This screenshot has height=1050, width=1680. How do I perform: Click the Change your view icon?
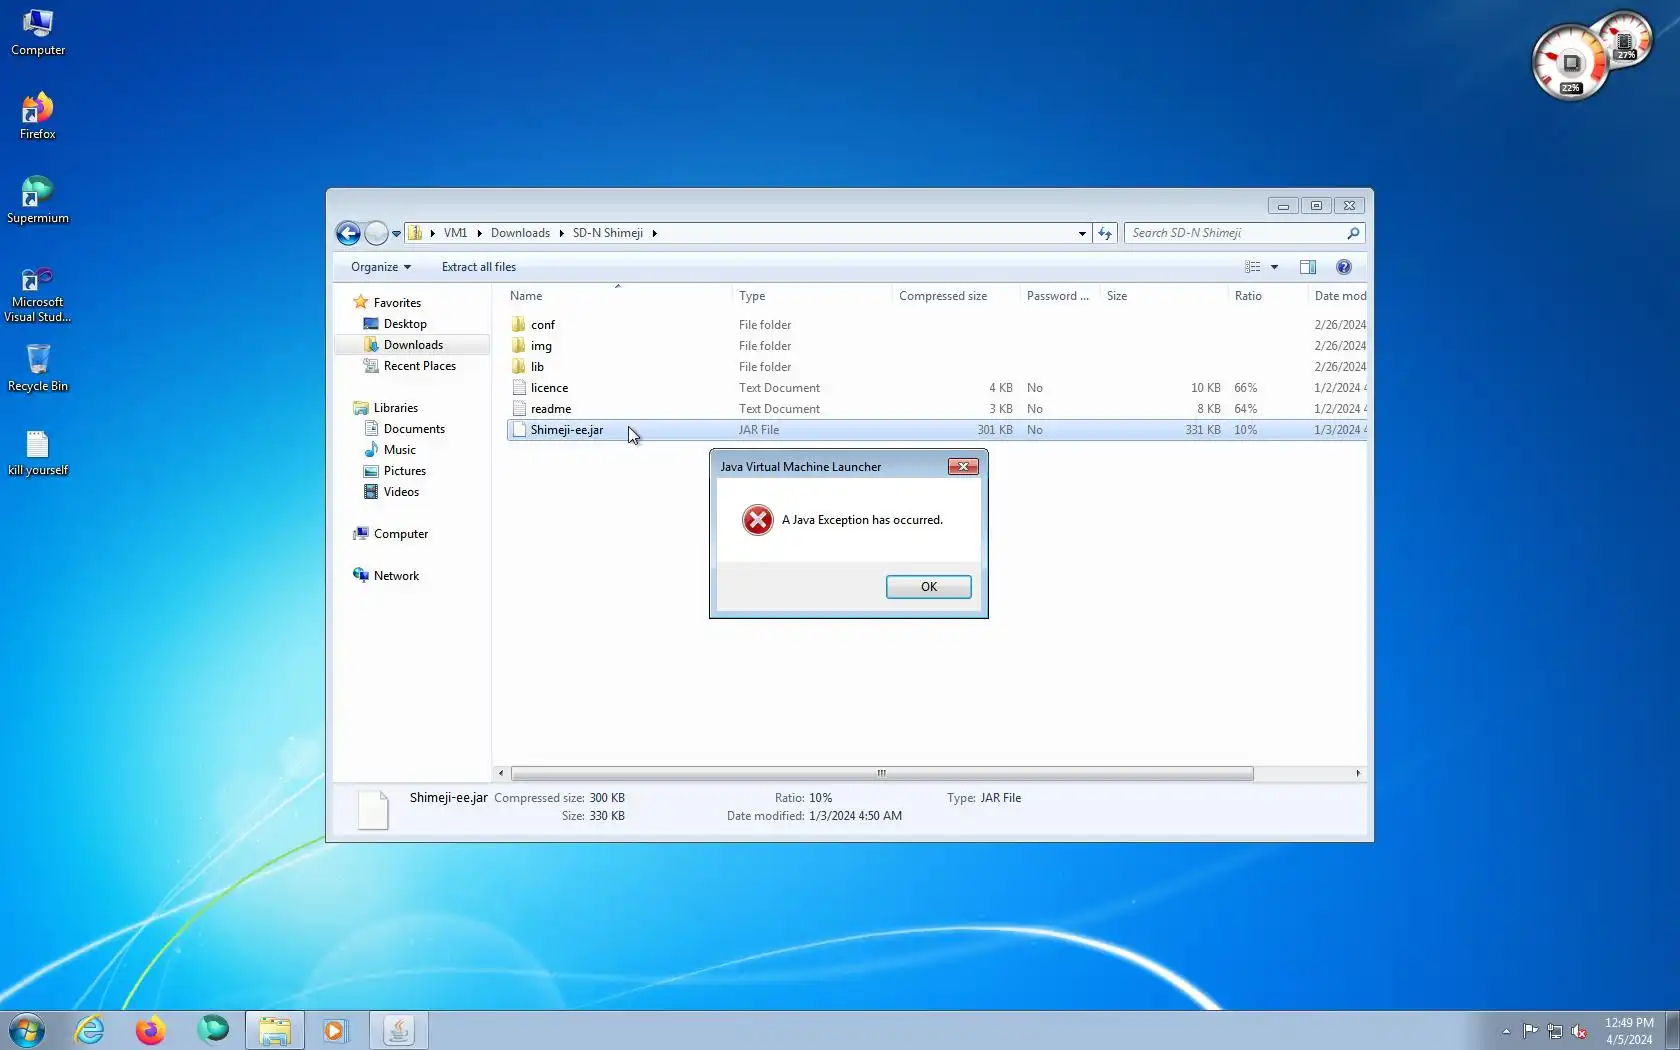pyautogui.click(x=1252, y=267)
